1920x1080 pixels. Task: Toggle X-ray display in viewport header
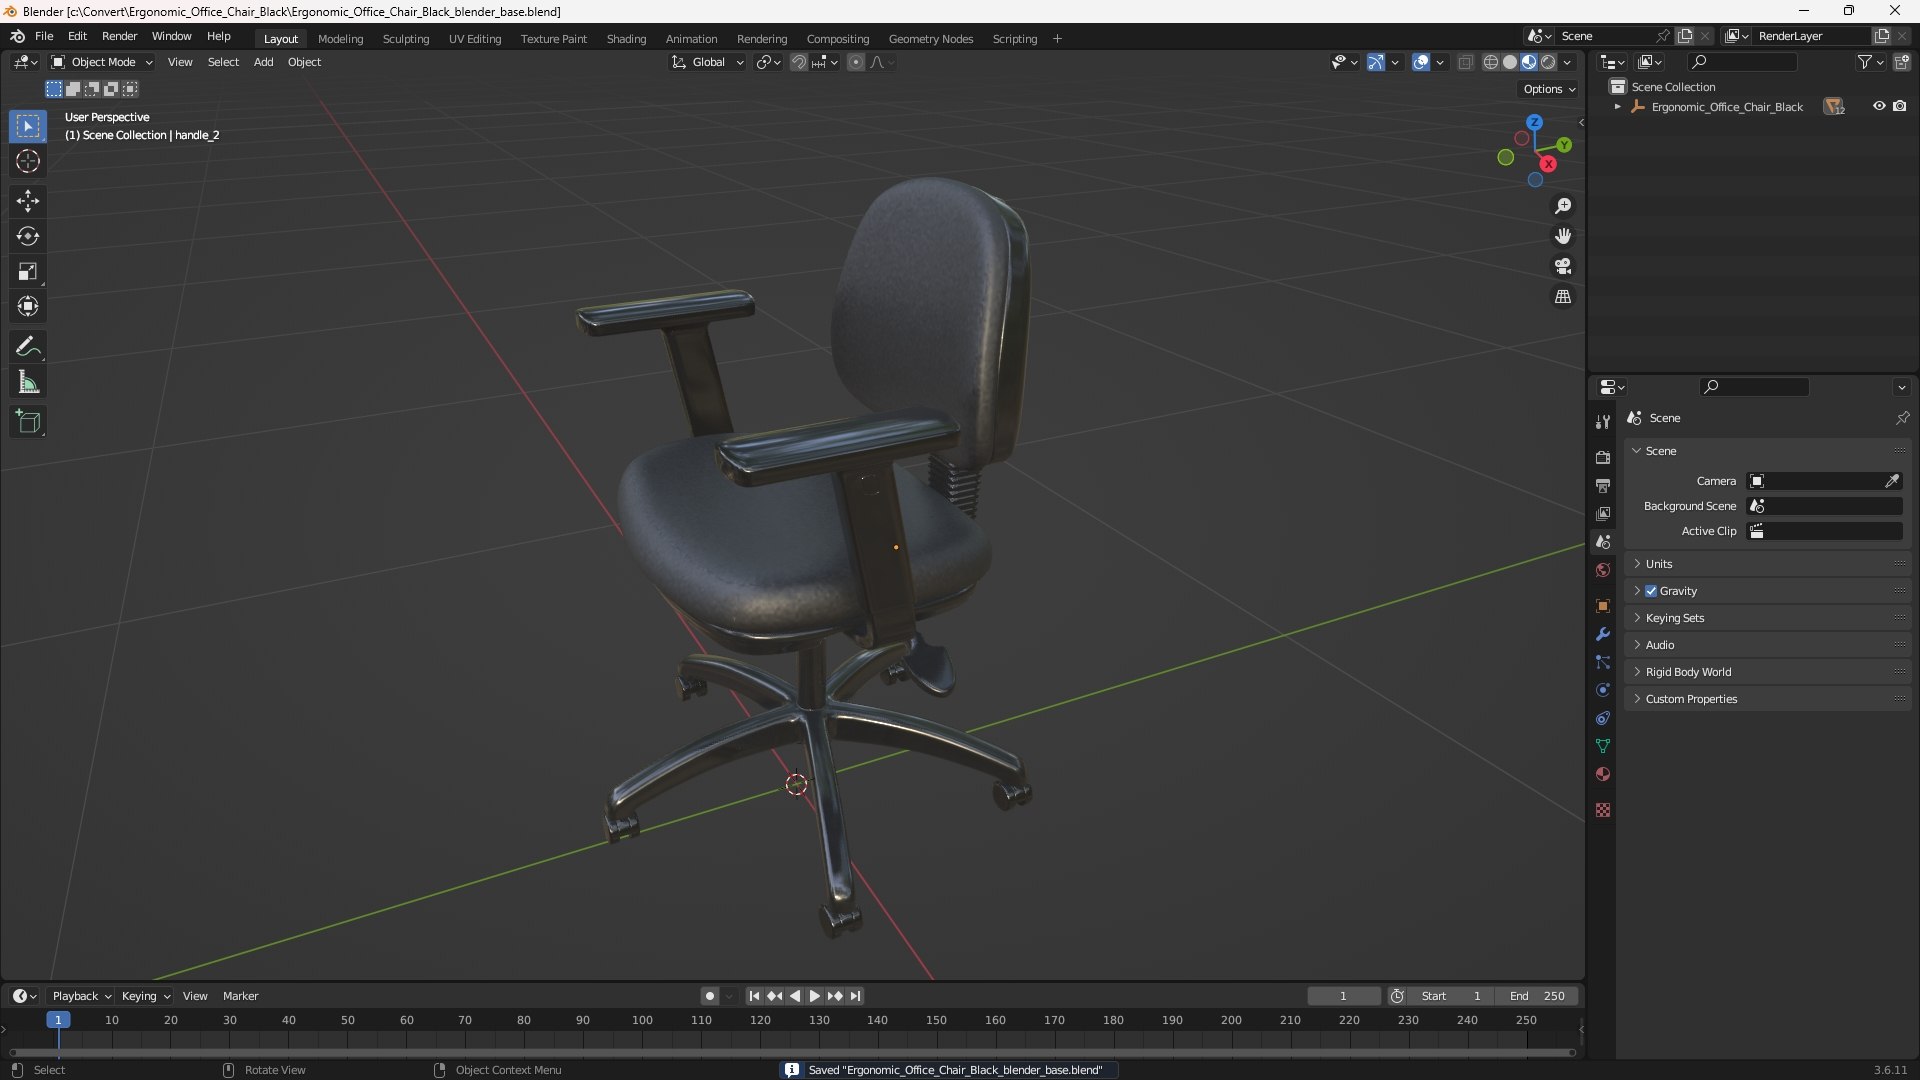pos(1465,62)
